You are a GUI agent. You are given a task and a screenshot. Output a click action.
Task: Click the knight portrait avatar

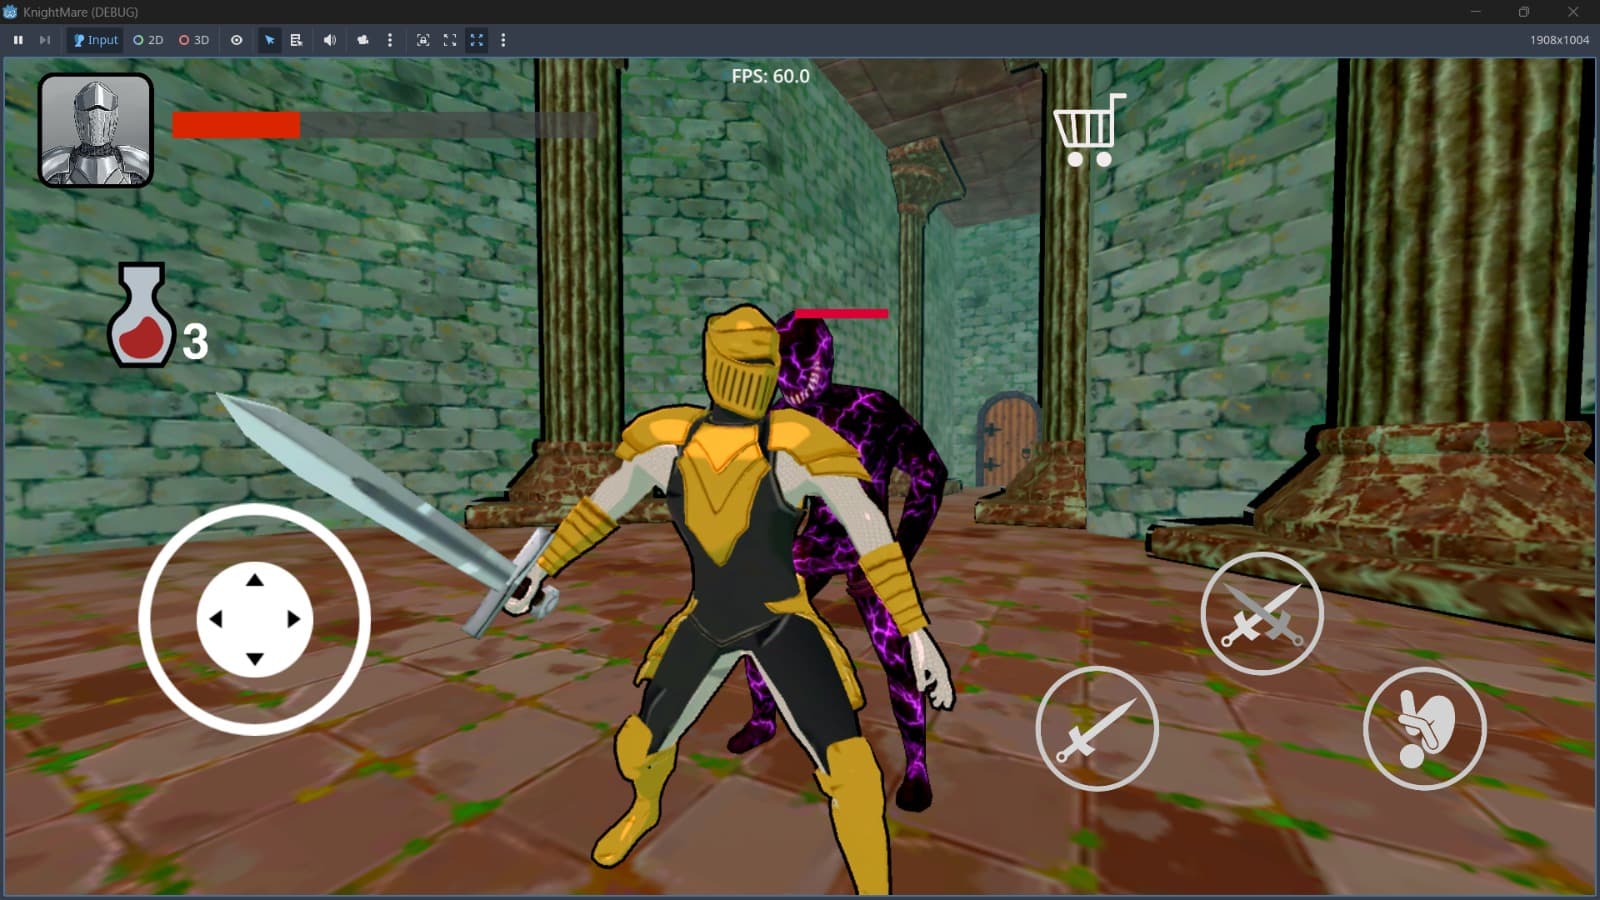tap(96, 130)
